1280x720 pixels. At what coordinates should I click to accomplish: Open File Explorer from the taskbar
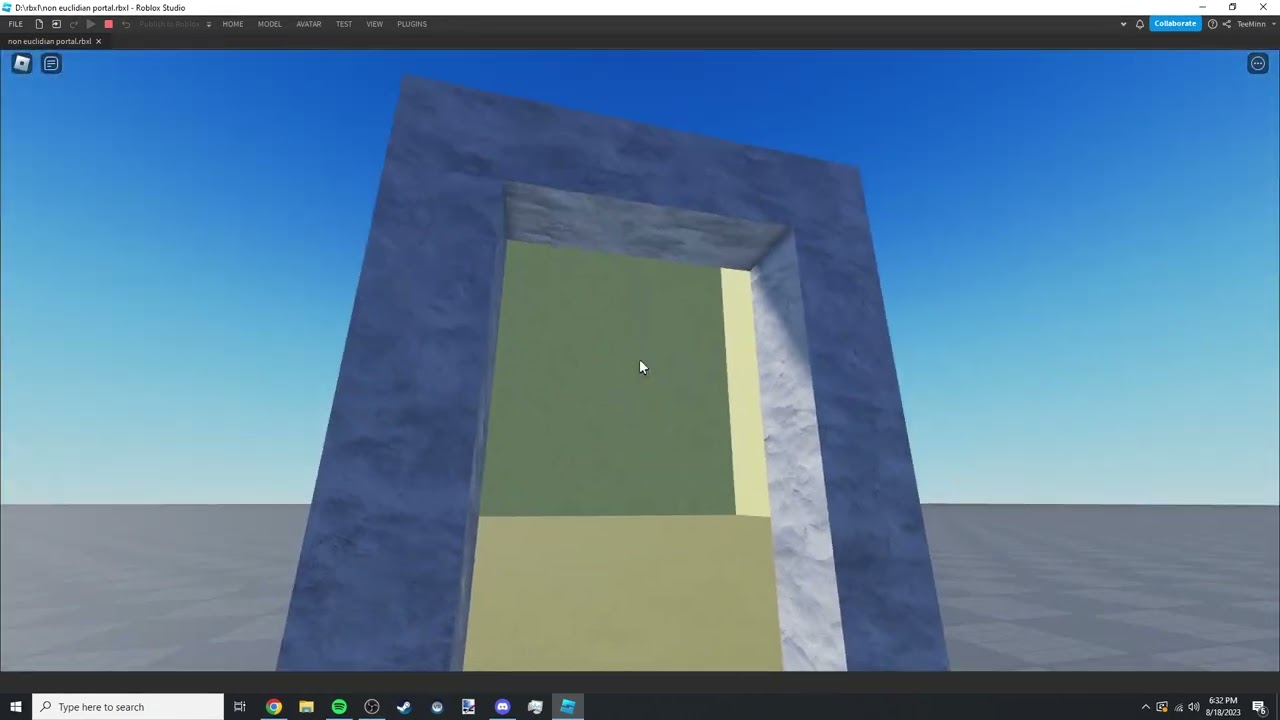[x=306, y=707]
